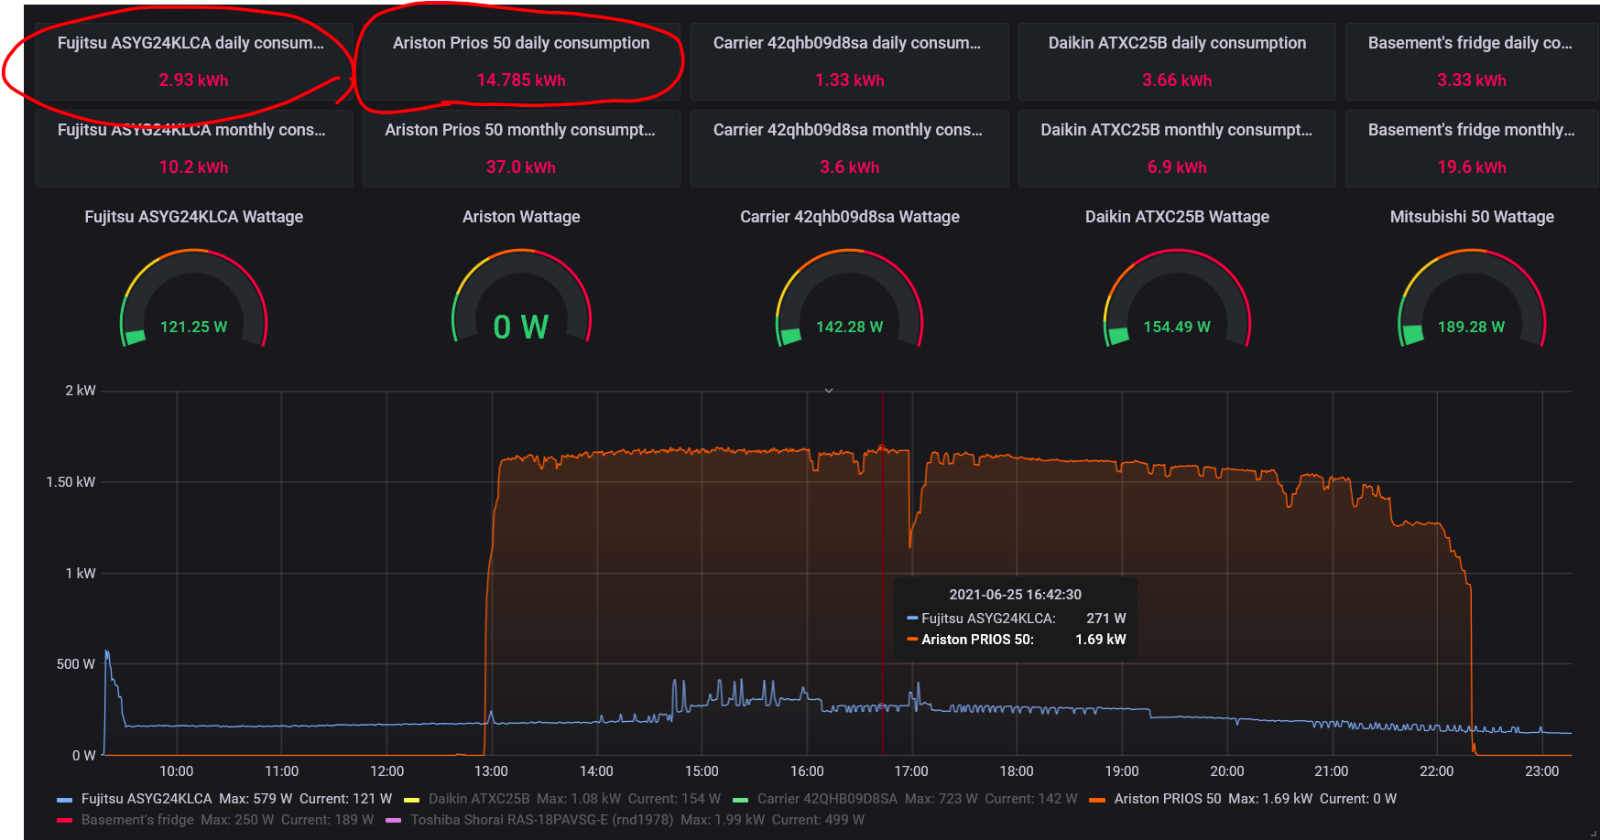Click the red Basement's fridge legend swatch
The image size is (1600, 840).
pyautogui.click(x=65, y=821)
